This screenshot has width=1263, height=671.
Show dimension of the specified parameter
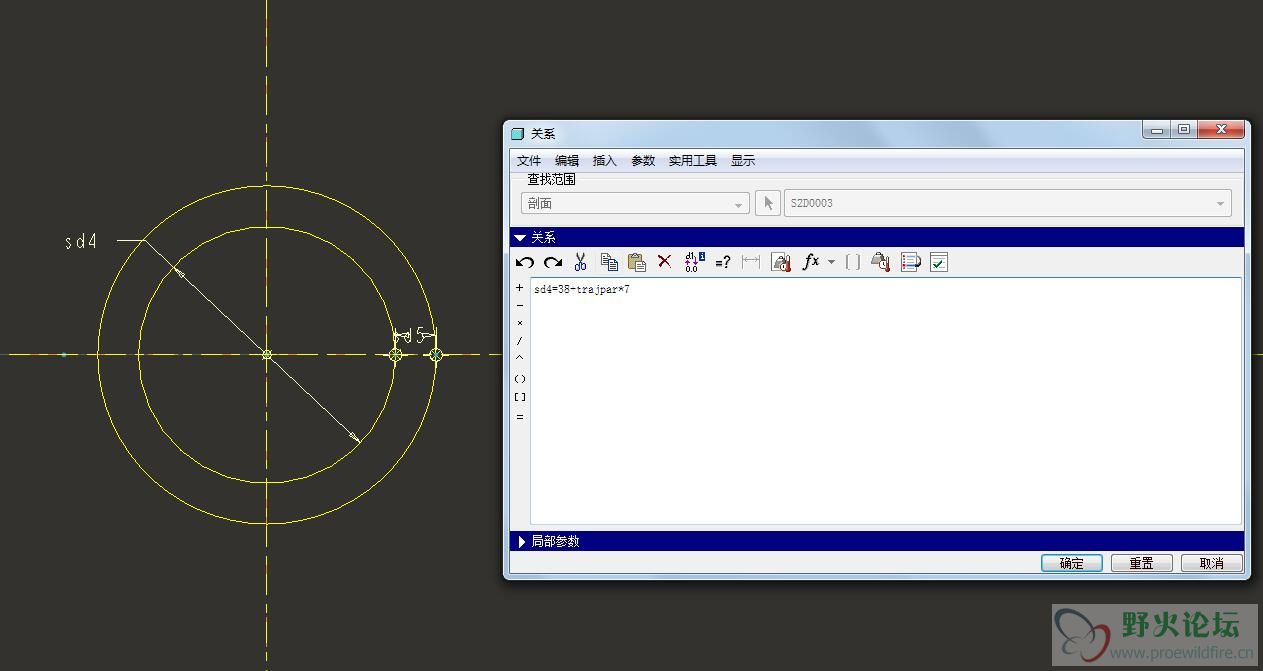751,262
